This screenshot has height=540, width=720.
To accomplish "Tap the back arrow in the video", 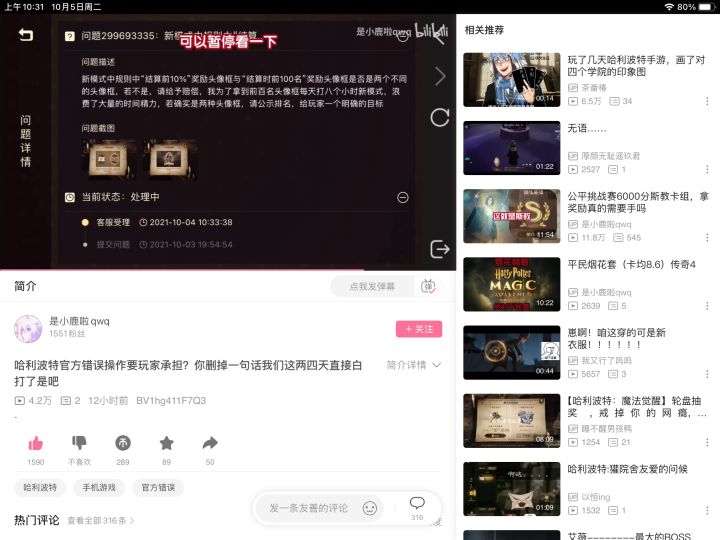I will (26, 35).
